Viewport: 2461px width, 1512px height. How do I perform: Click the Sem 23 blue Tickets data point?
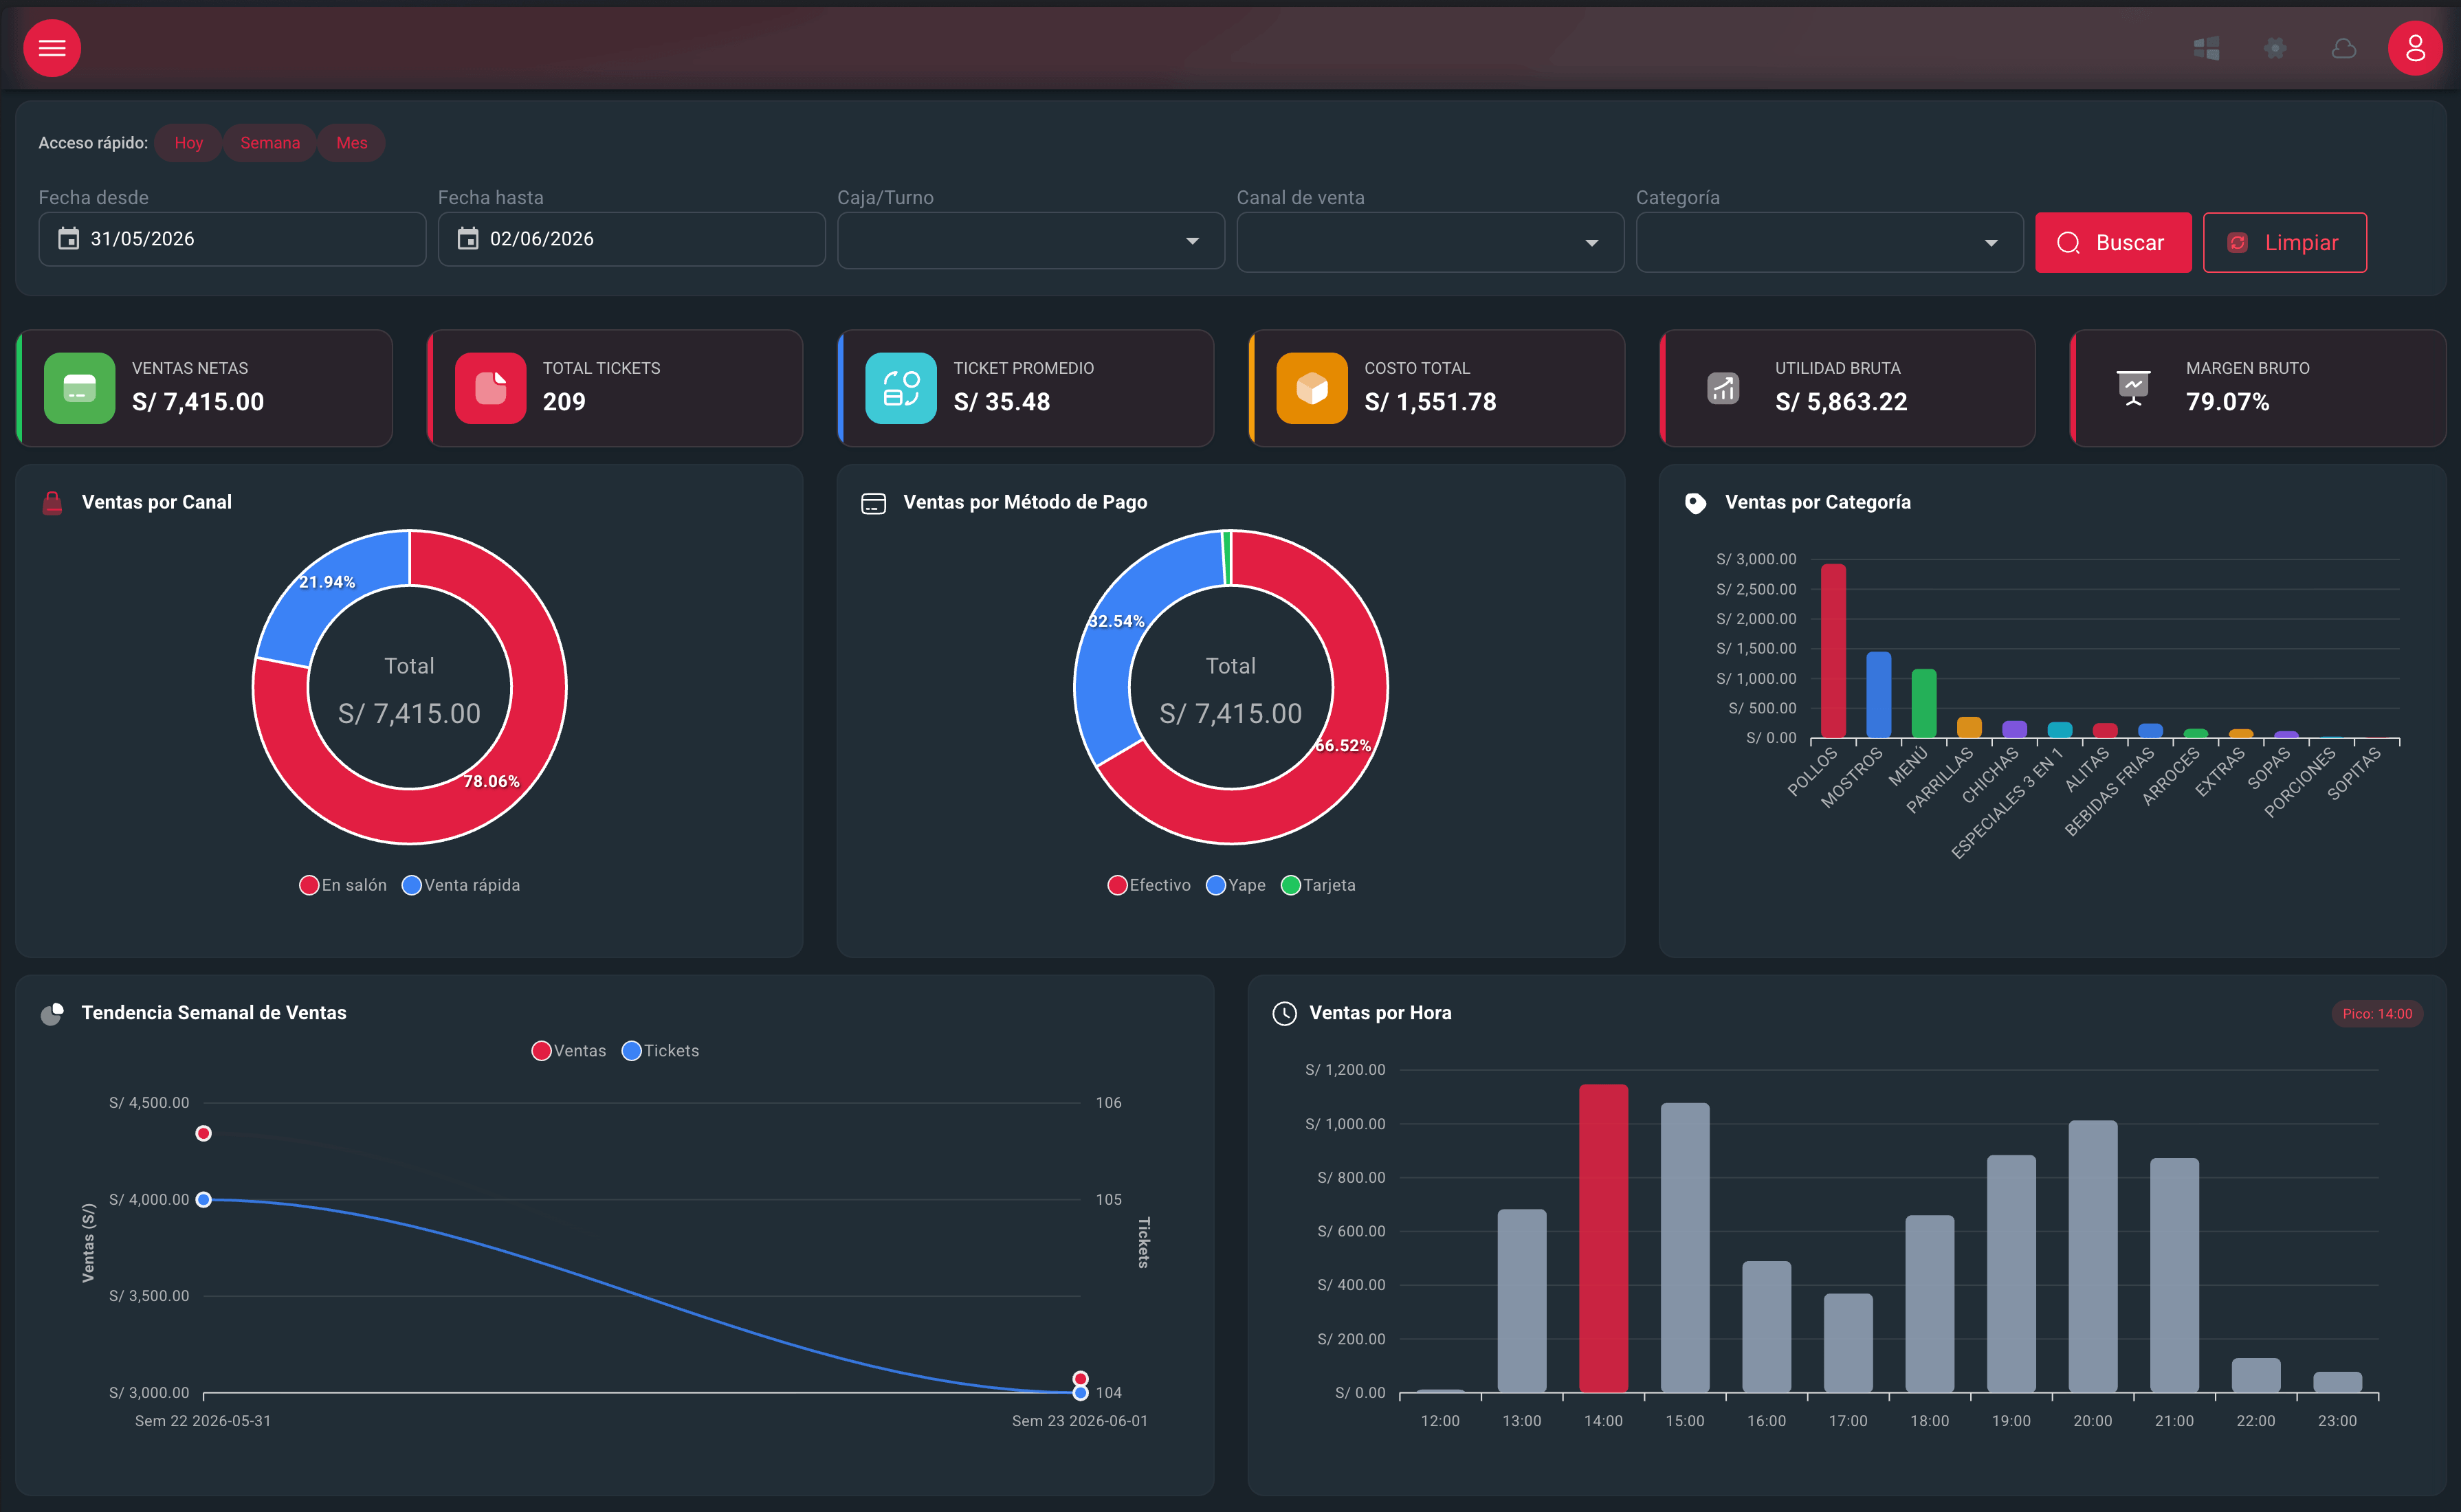[1080, 1392]
